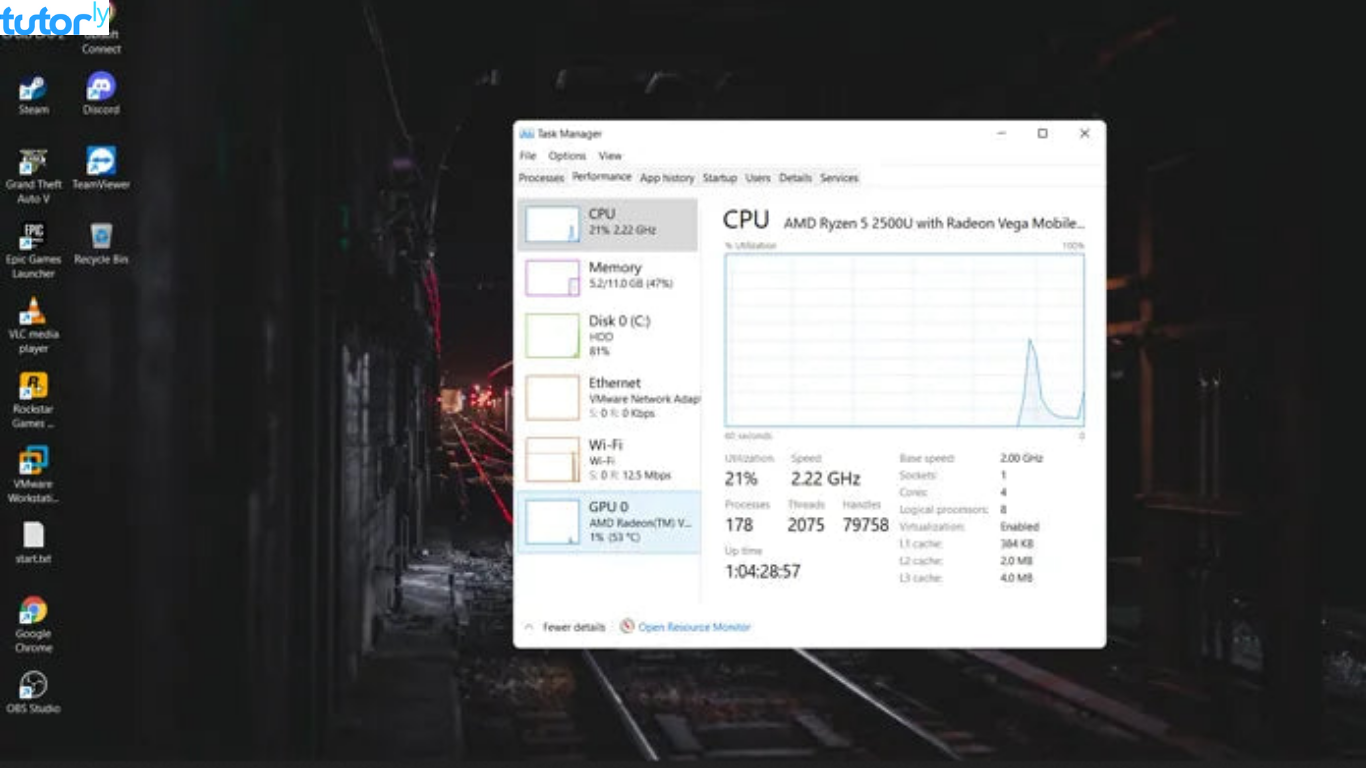Open the App history tab
Screen dimensions: 1366x768
click(667, 178)
